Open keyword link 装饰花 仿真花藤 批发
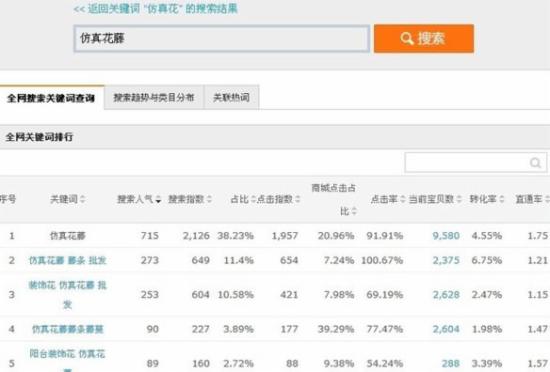550x372 pixels. [67, 295]
